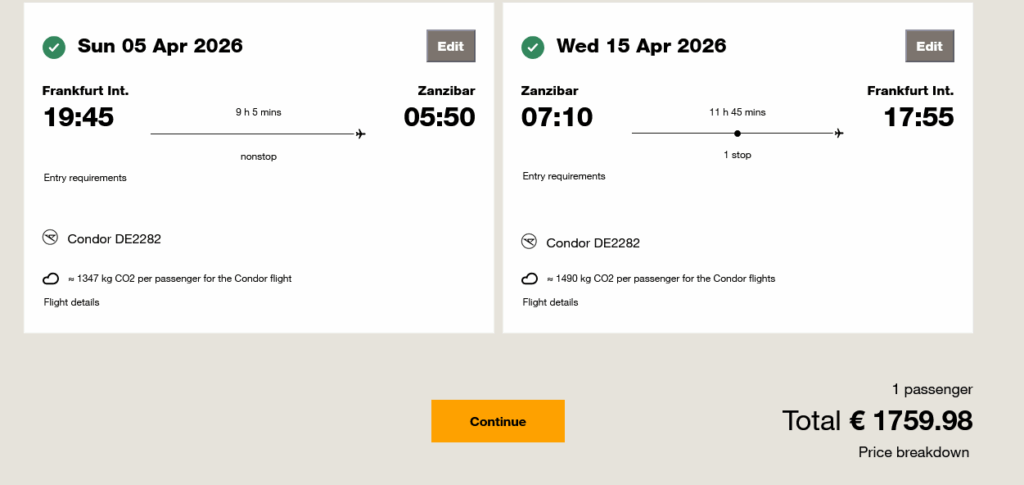Image resolution: width=1024 pixels, height=485 pixels.
Task: Expand Flight details for outbound flight
Action: pyautogui.click(x=72, y=302)
